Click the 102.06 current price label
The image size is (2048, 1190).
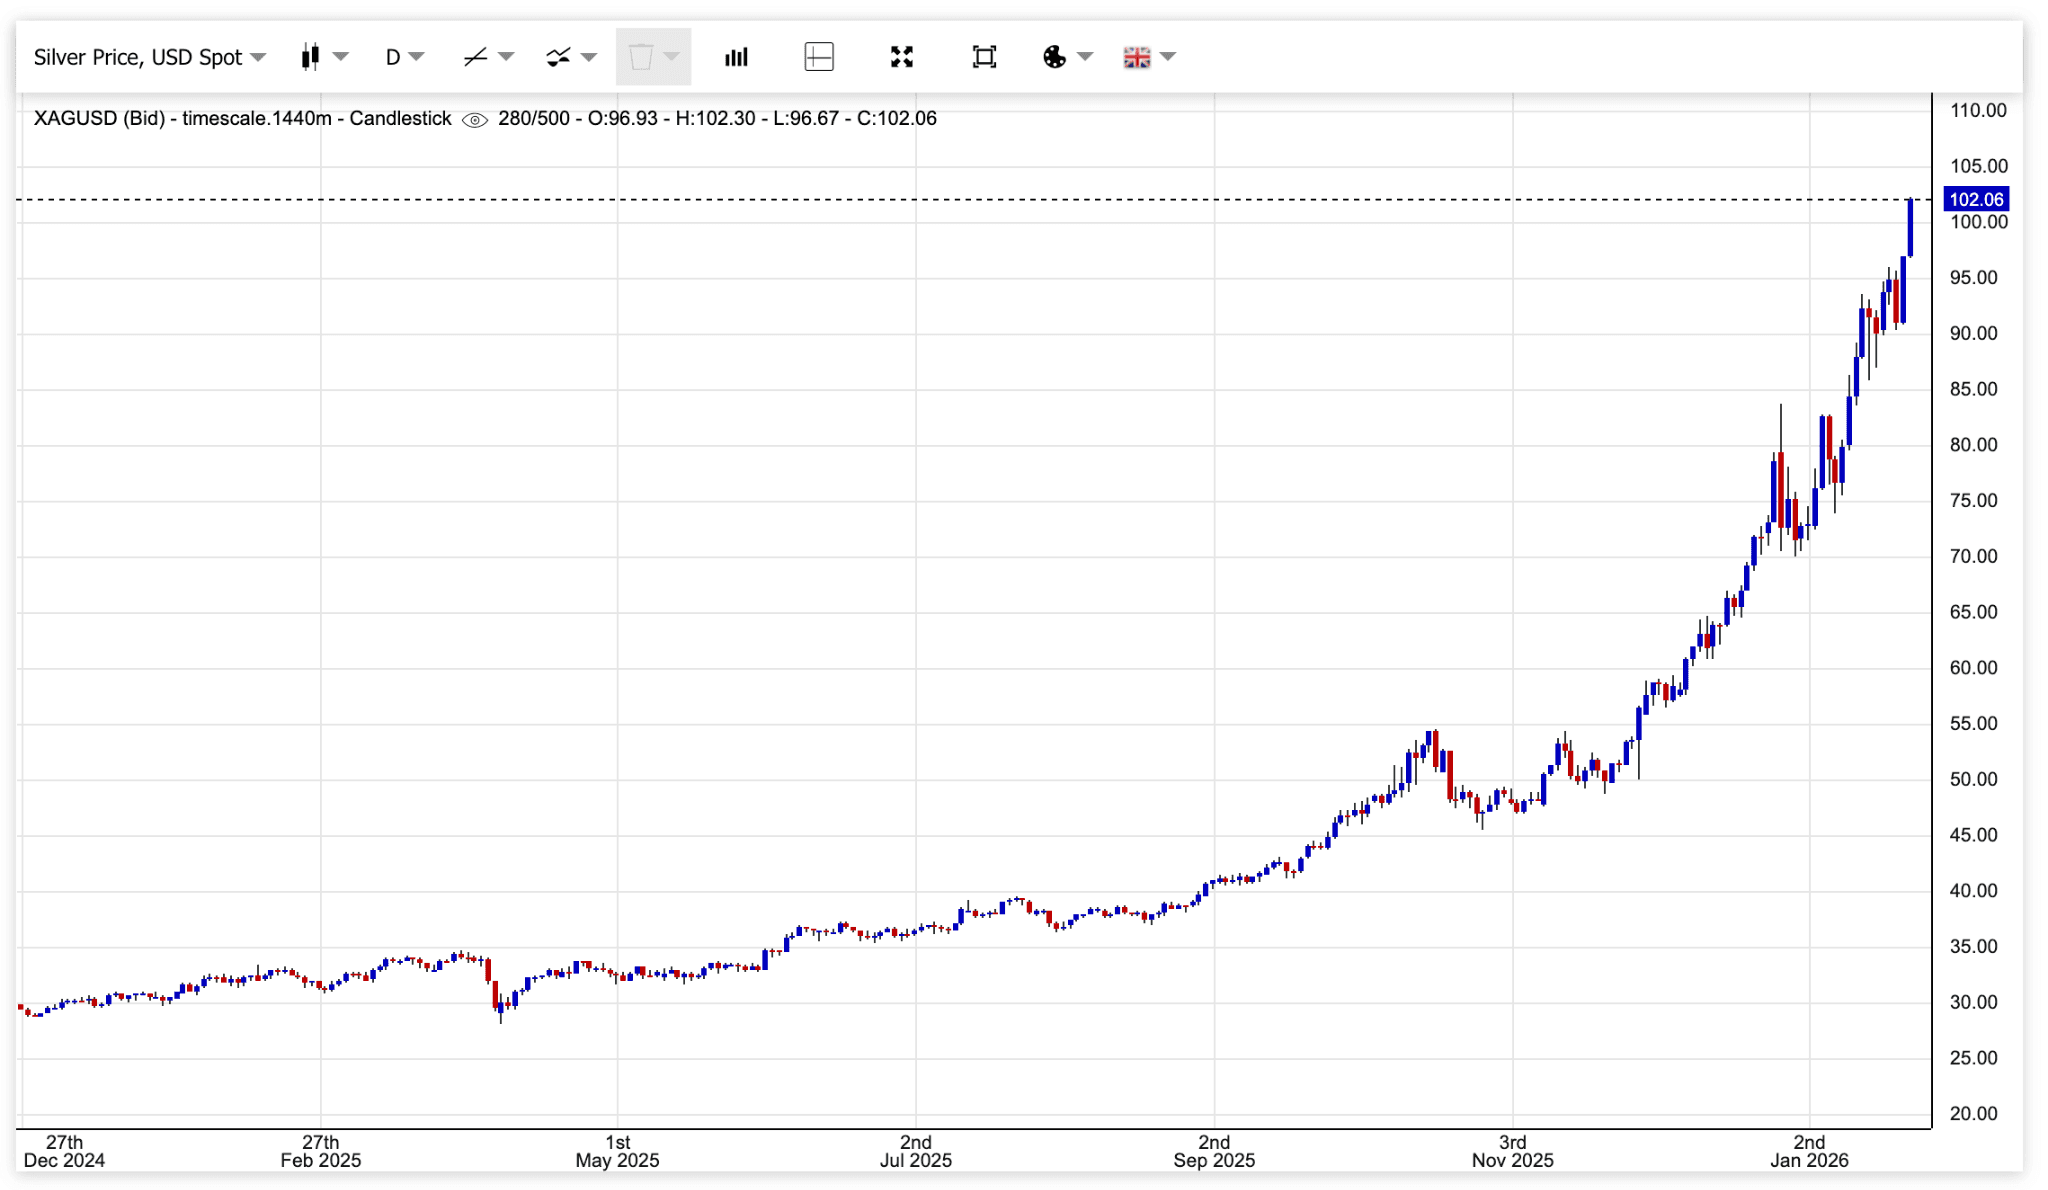[x=1975, y=200]
